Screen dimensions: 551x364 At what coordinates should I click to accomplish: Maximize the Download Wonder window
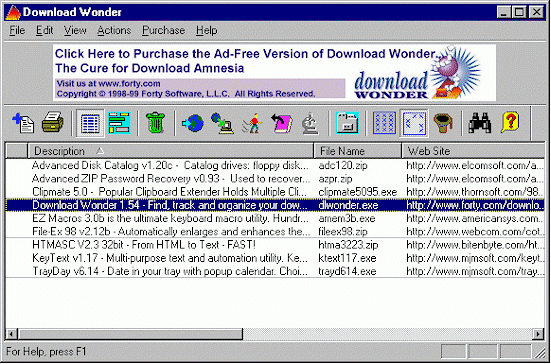(x=519, y=13)
